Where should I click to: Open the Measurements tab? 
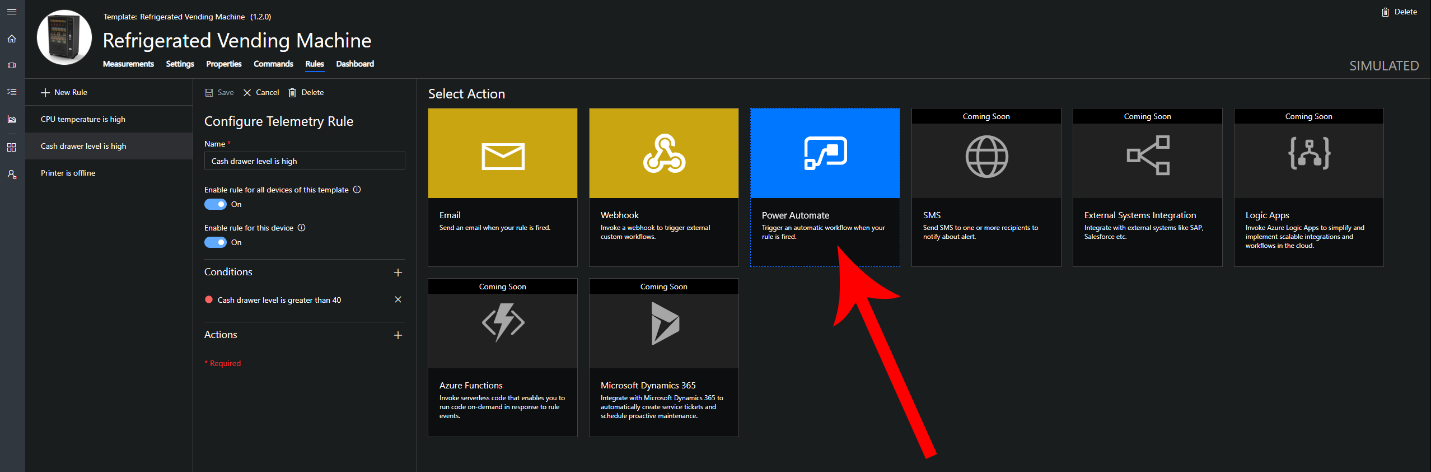coord(128,64)
